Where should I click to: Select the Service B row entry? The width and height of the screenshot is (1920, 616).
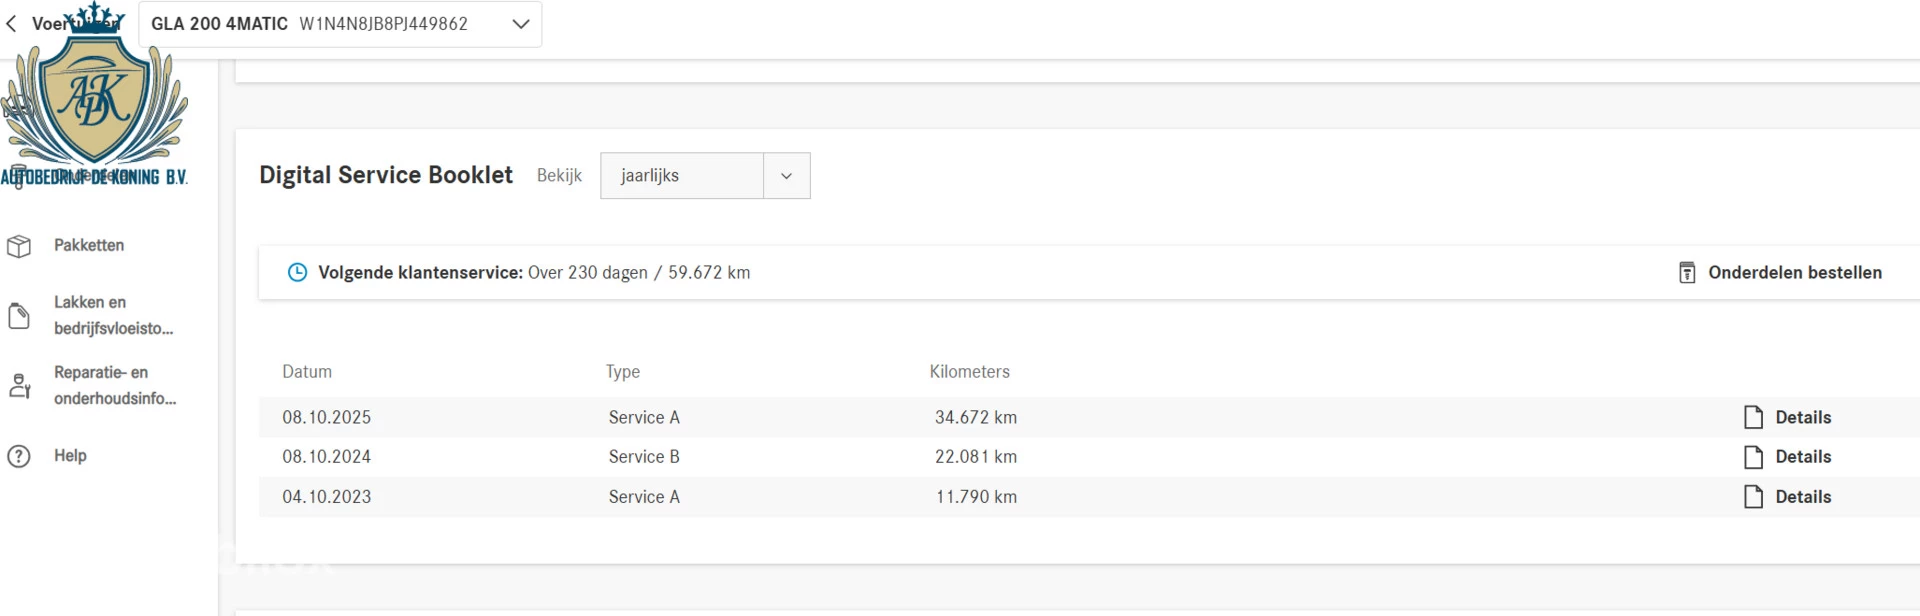[x=644, y=457]
